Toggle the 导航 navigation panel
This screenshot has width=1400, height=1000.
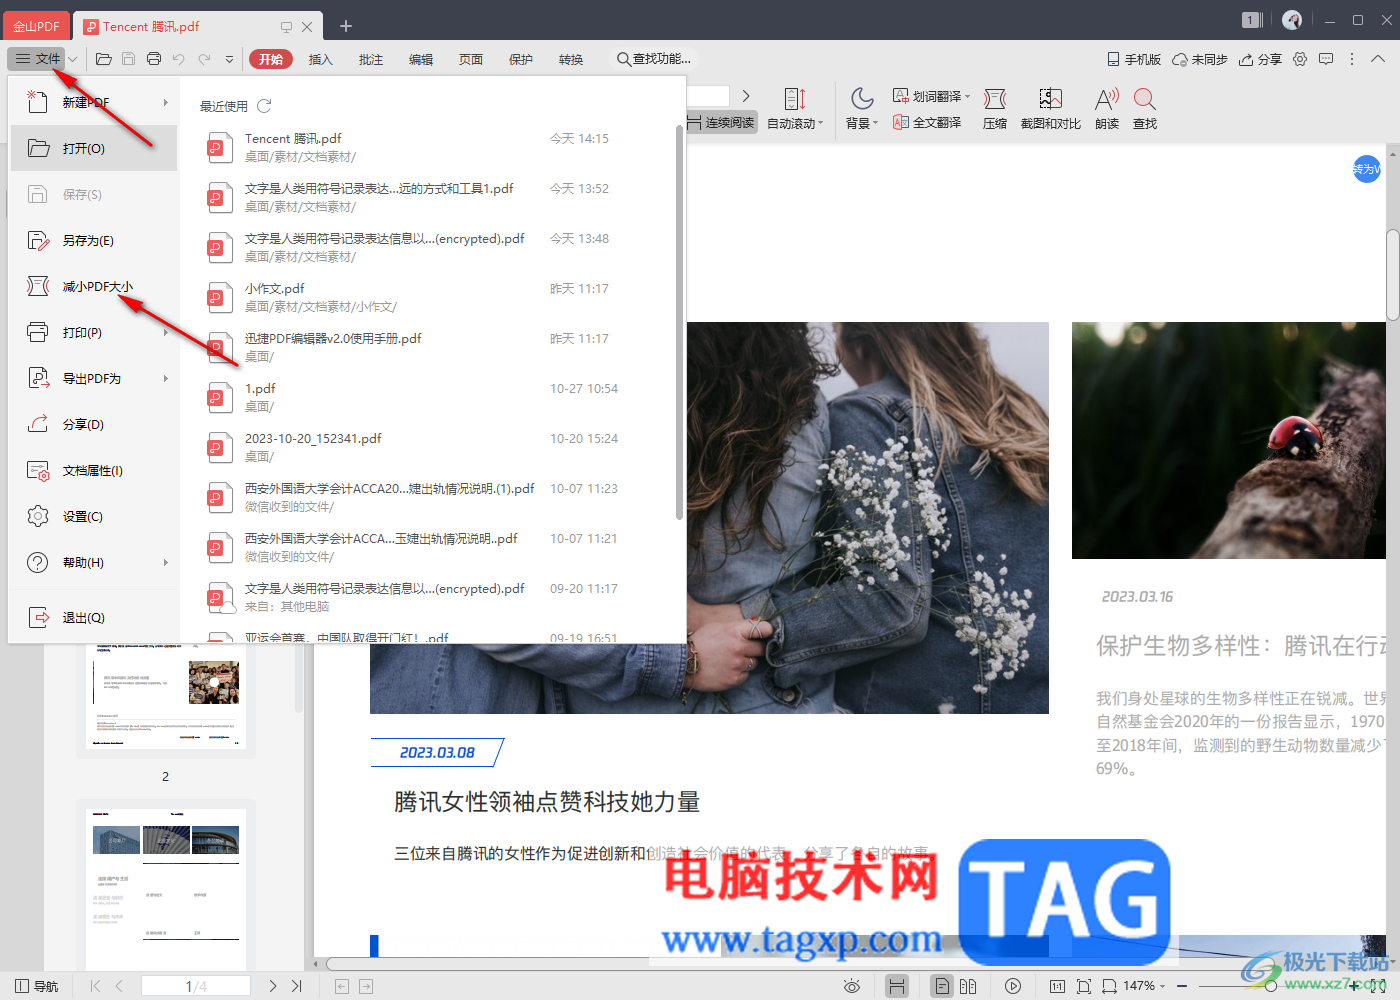[37, 986]
